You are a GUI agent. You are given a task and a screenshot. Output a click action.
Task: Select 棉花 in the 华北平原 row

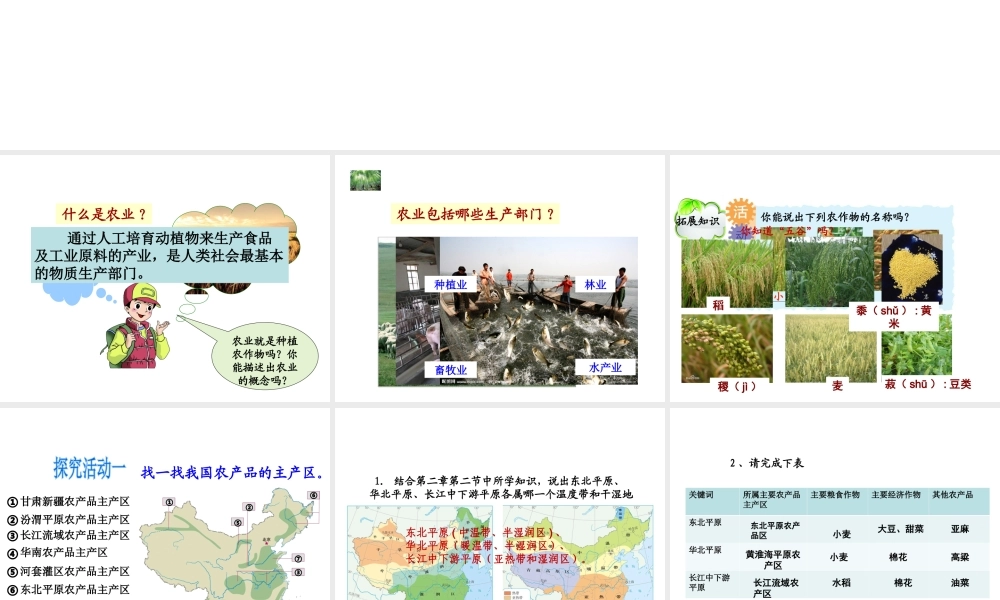click(898, 557)
